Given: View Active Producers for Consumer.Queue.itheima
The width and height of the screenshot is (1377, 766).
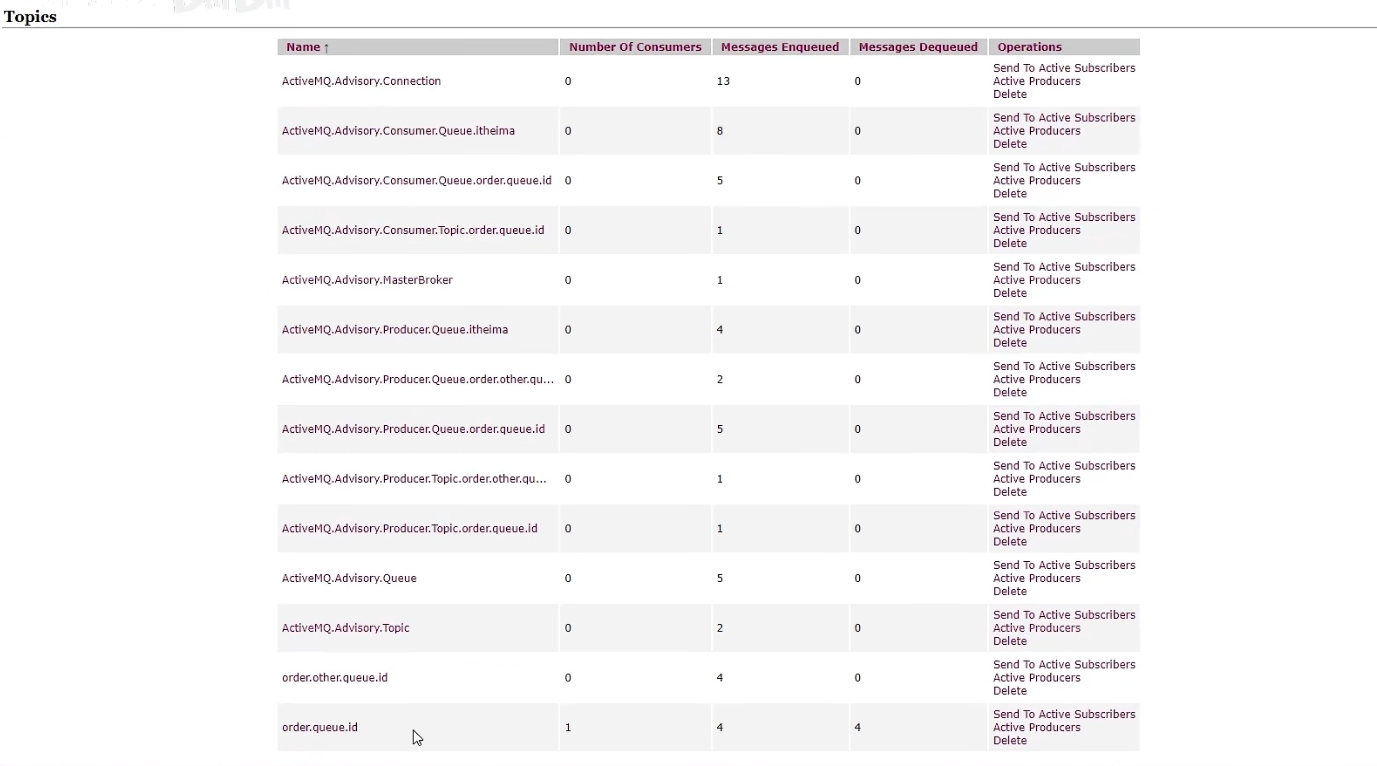Looking at the screenshot, I should tap(1036, 131).
